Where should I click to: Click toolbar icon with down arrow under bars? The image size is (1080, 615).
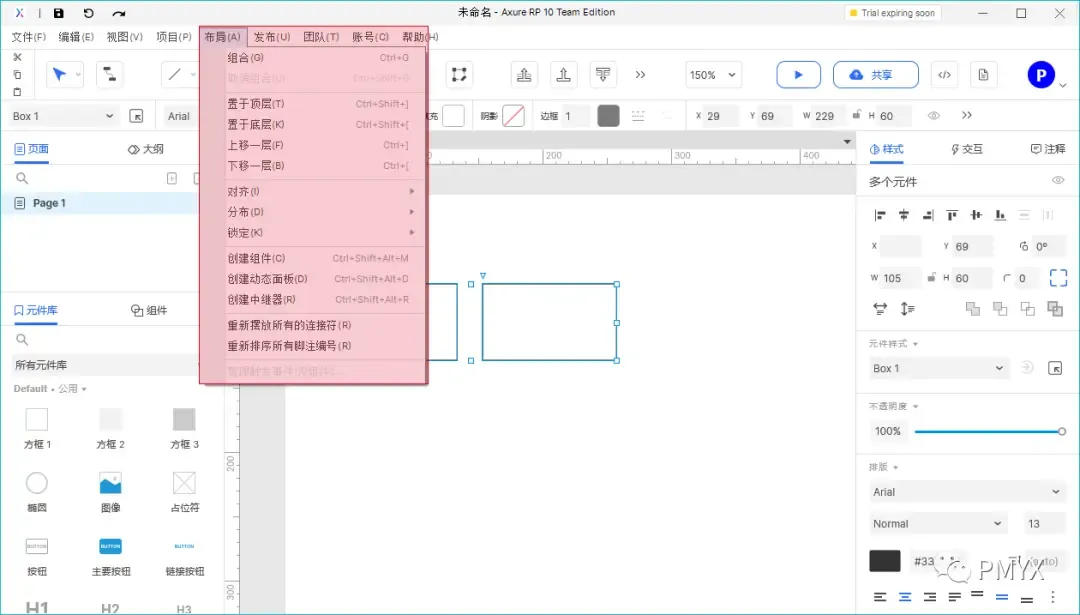pos(603,74)
